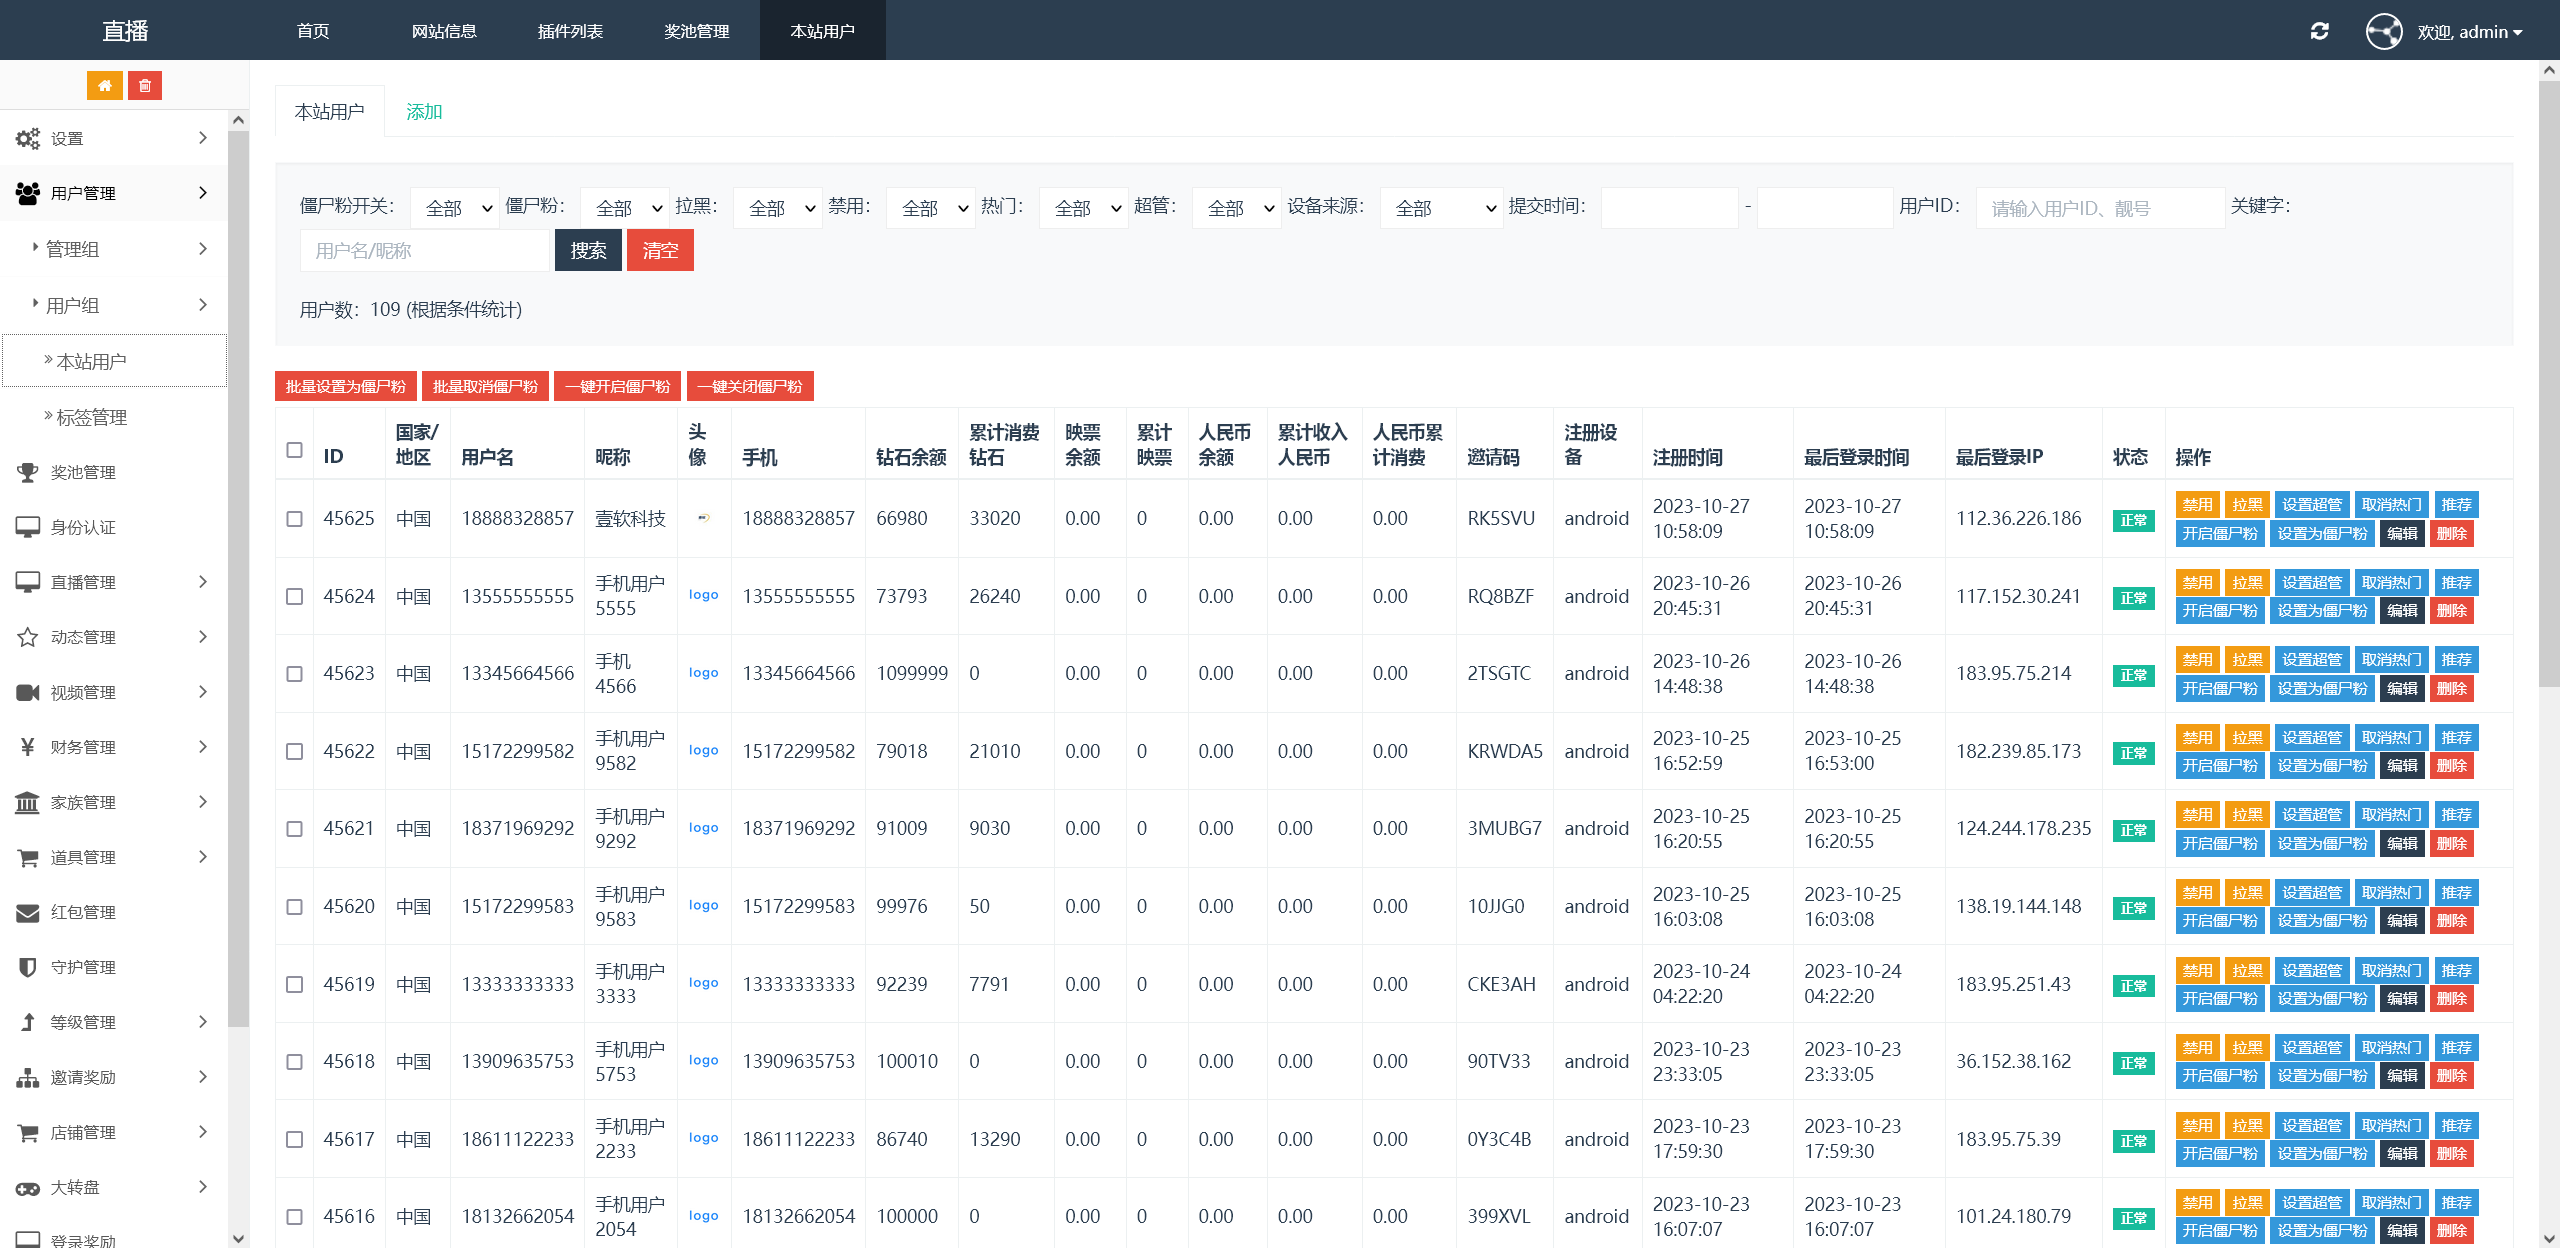Toggle the select-all checkbox in table header
2560x1248 pixels.
(x=294, y=450)
